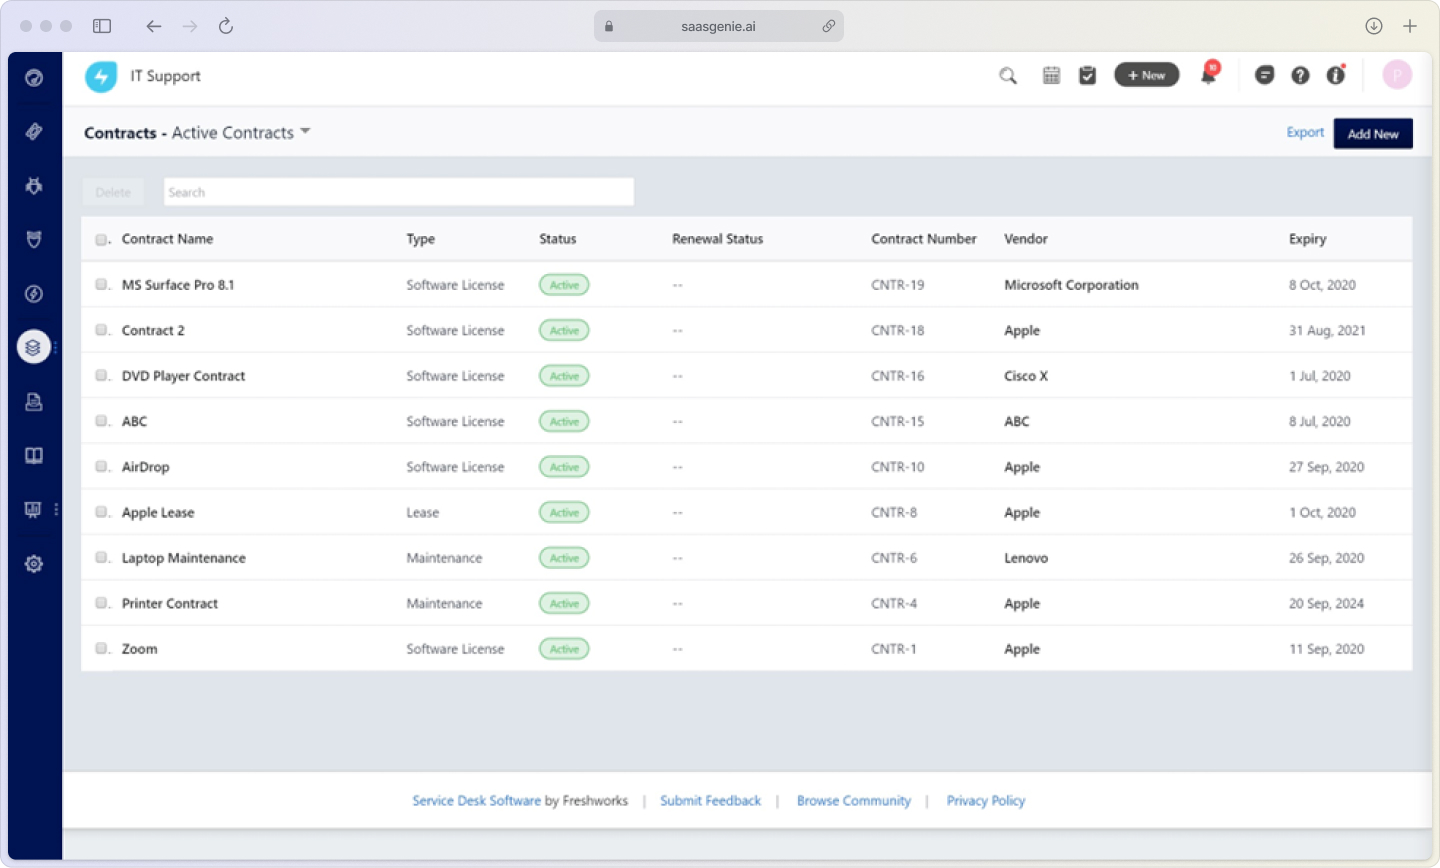Expand the reports sidebar submenu dots
This screenshot has width=1440, height=868.
[x=56, y=510]
